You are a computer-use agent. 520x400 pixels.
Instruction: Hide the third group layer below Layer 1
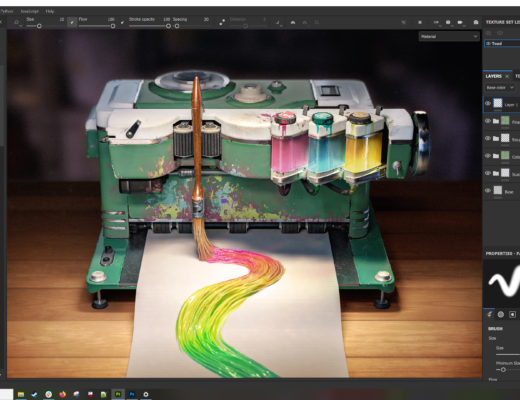488,156
